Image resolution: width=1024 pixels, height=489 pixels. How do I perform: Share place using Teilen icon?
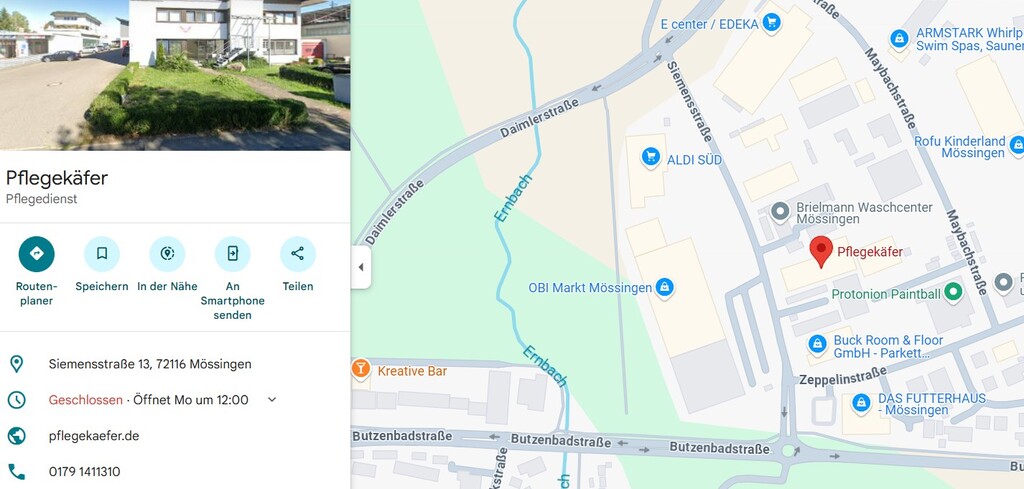298,254
